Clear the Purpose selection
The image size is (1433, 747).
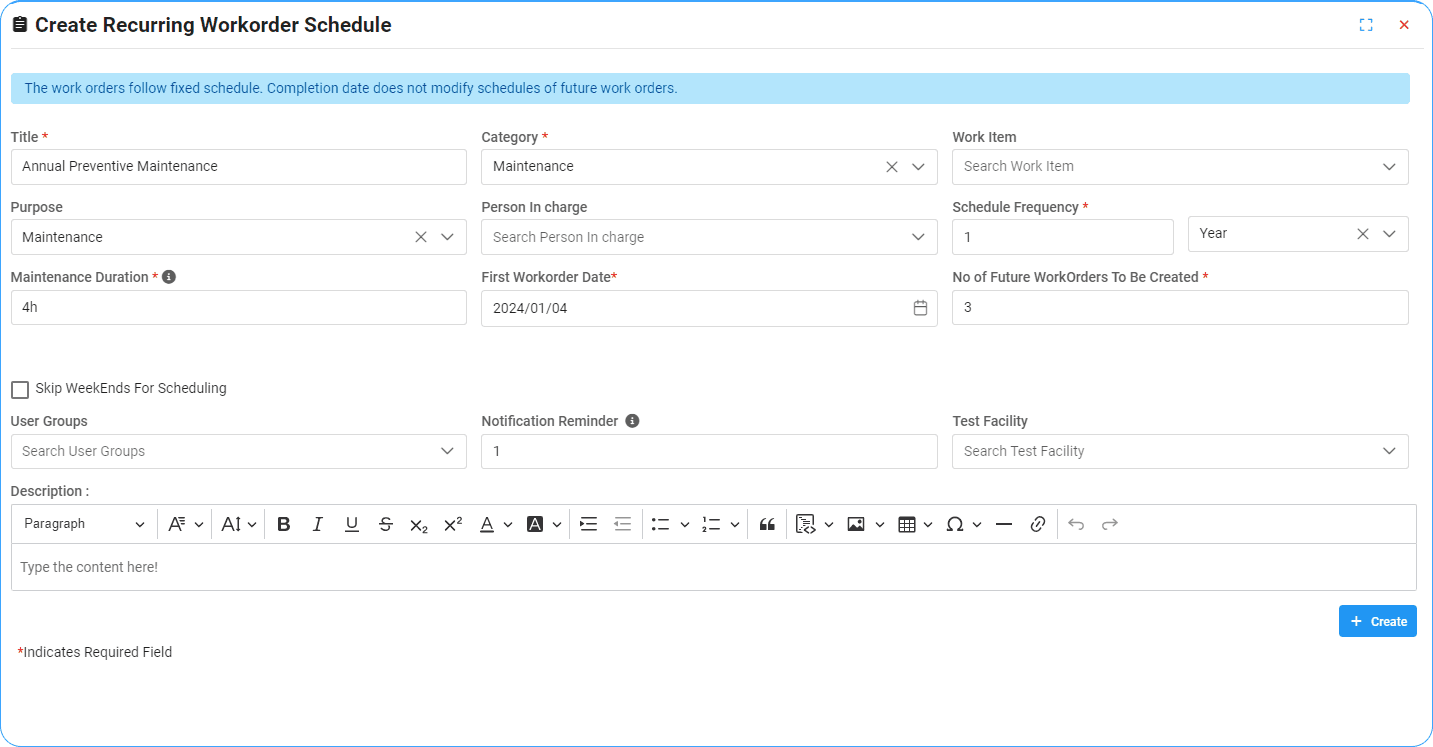pos(421,237)
